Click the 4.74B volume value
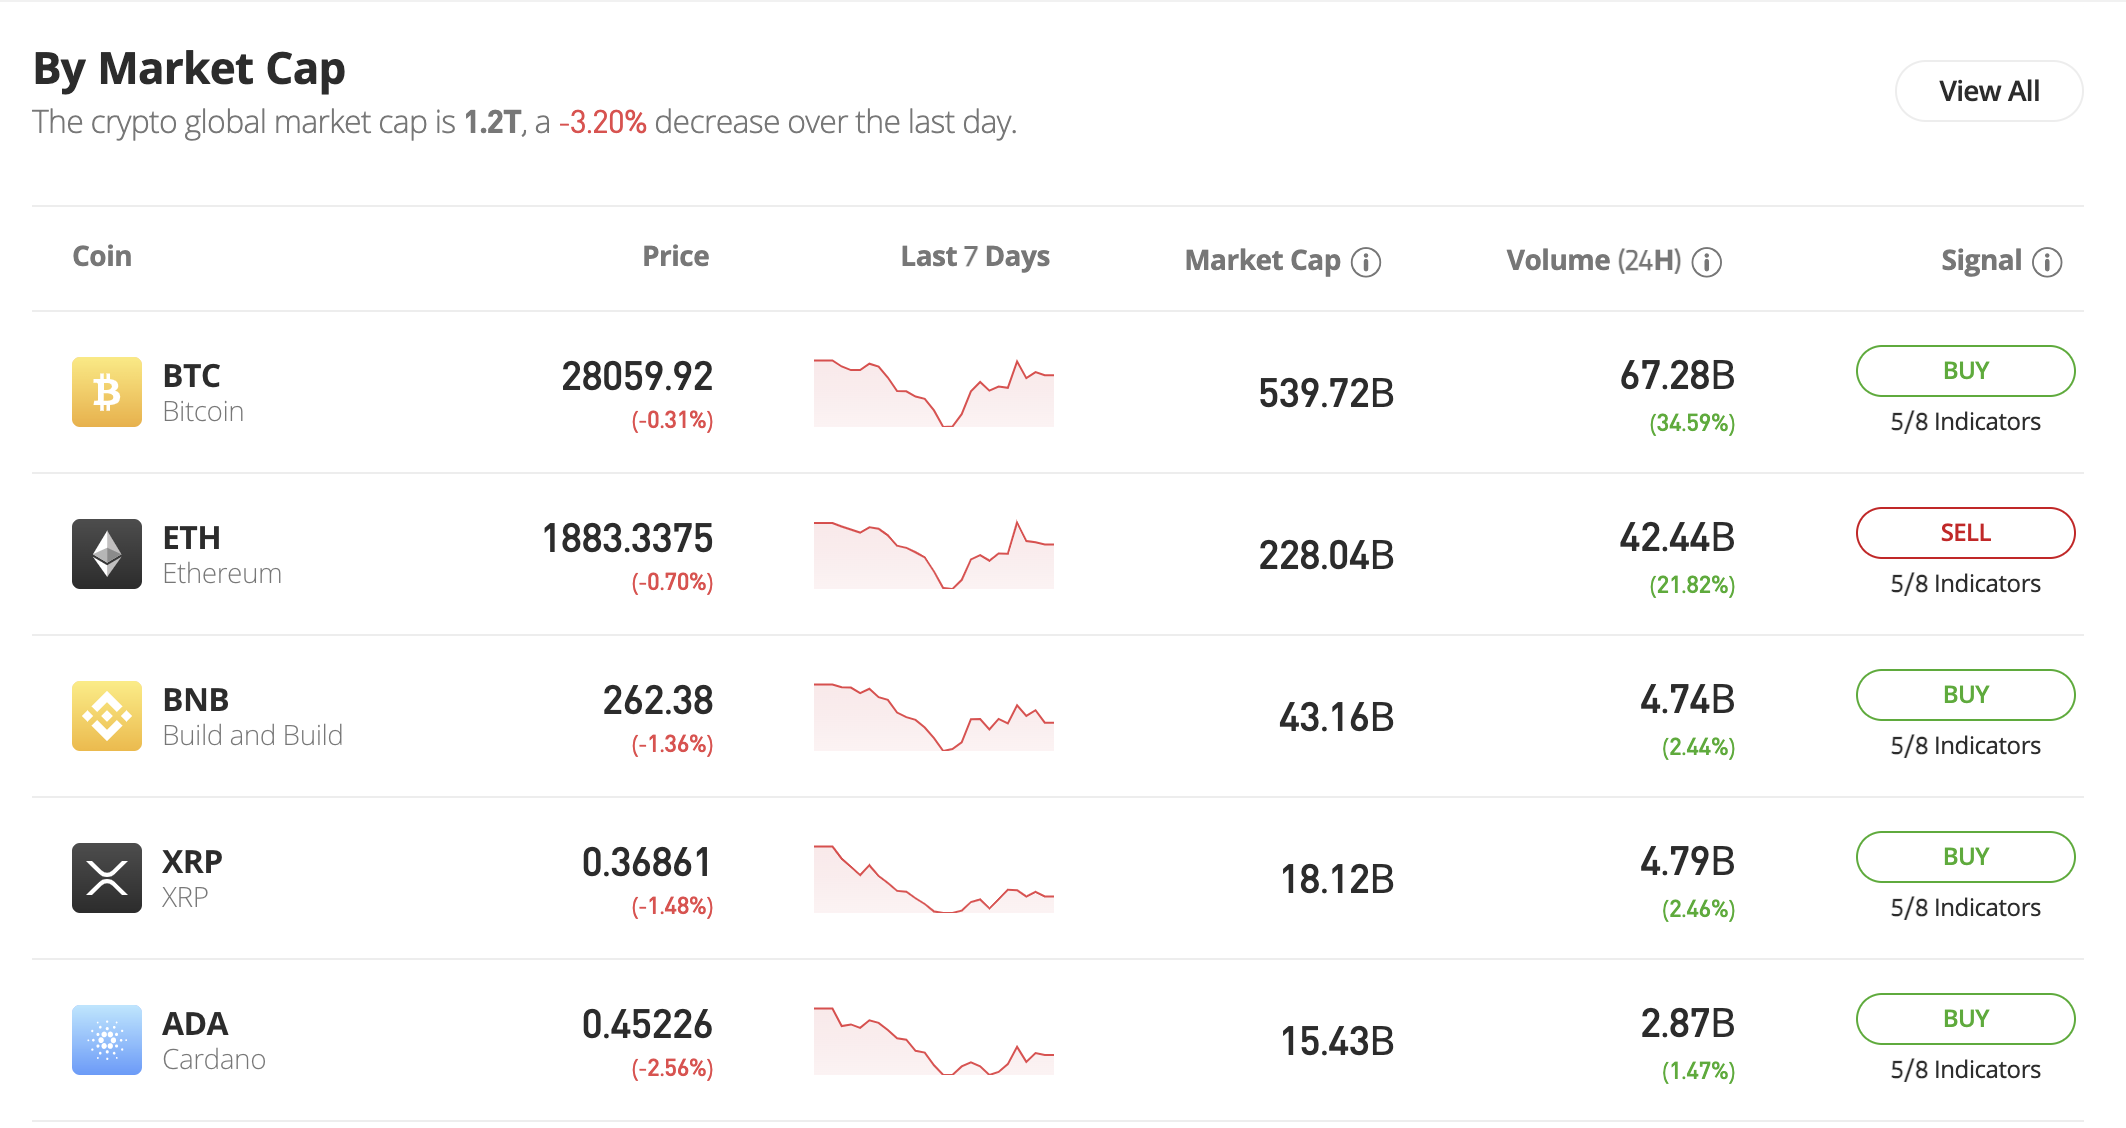Image resolution: width=2126 pixels, height=1128 pixels. click(1688, 700)
